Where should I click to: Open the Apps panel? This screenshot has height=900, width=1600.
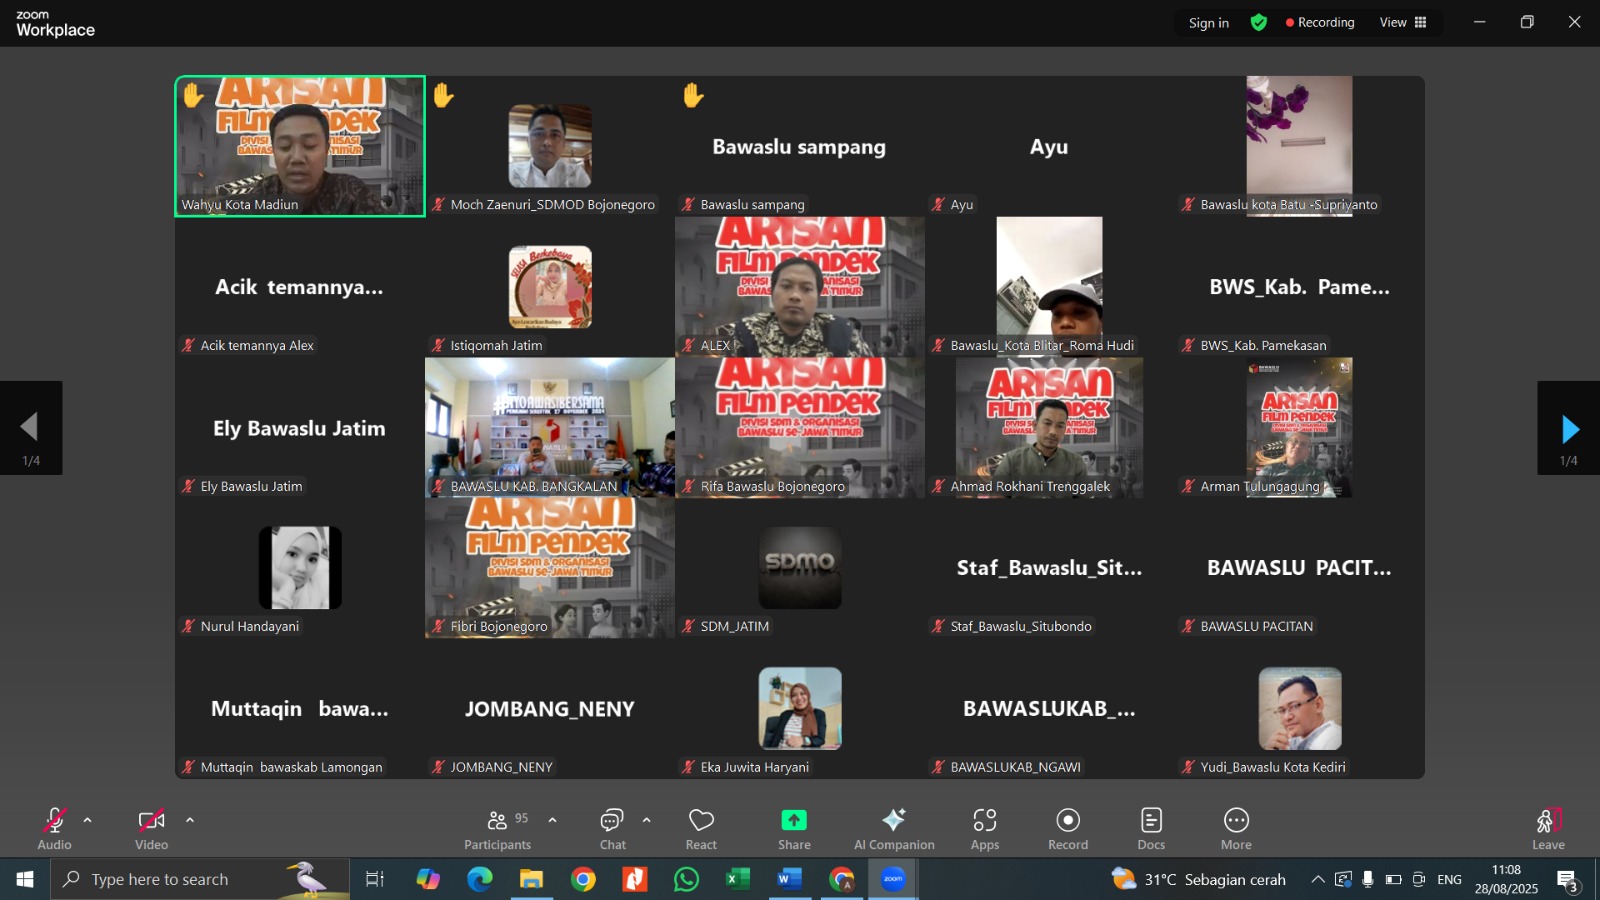click(985, 829)
